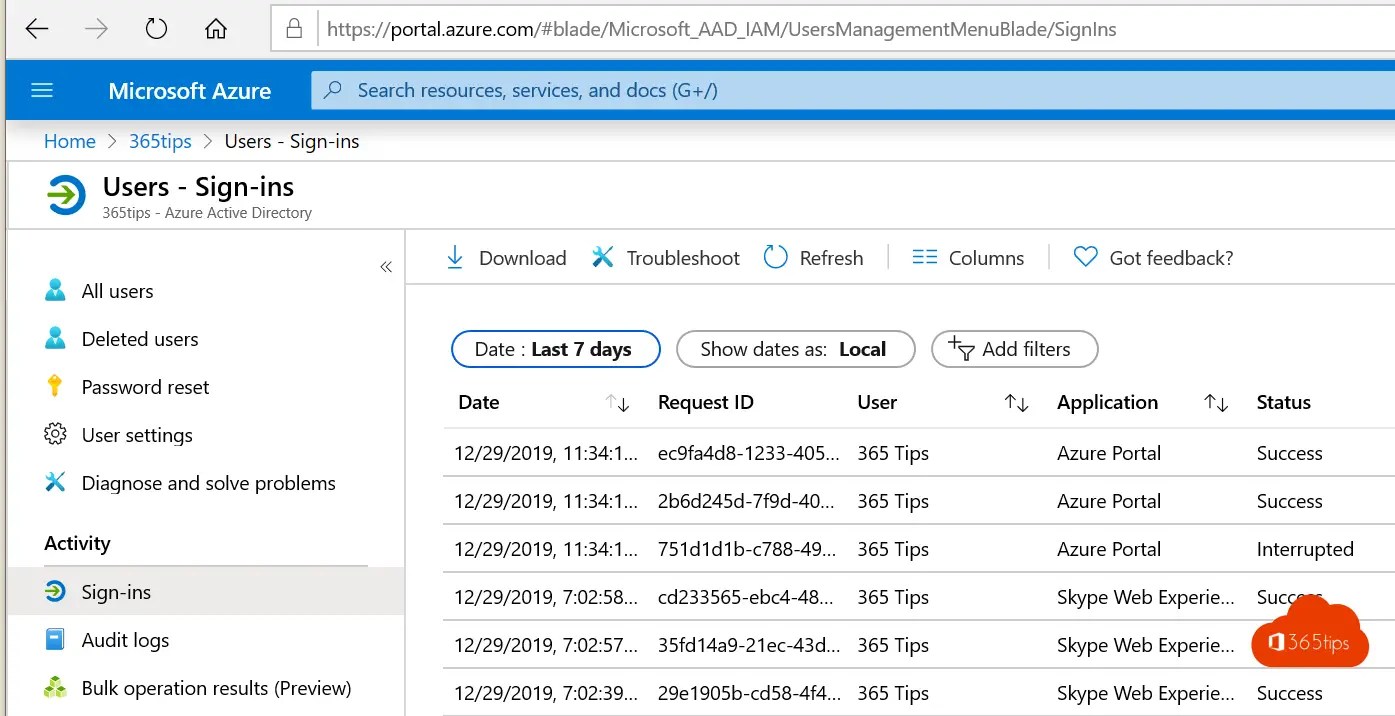Viewport: 1395px width, 716px height.
Task: Open Password reset menu item
Action: [x=146, y=387]
